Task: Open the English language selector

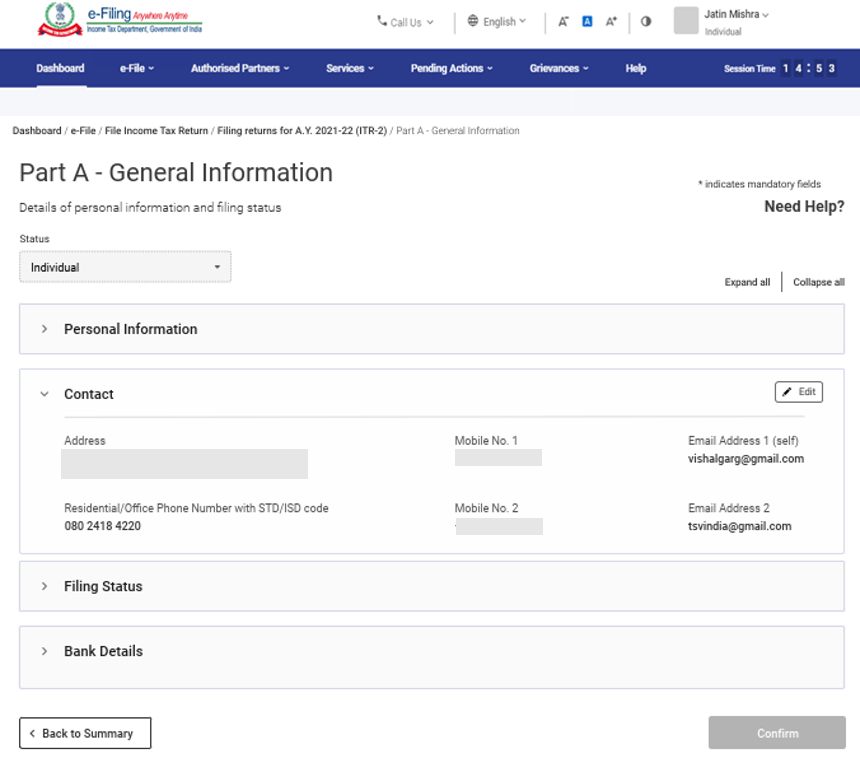Action: pos(496,22)
